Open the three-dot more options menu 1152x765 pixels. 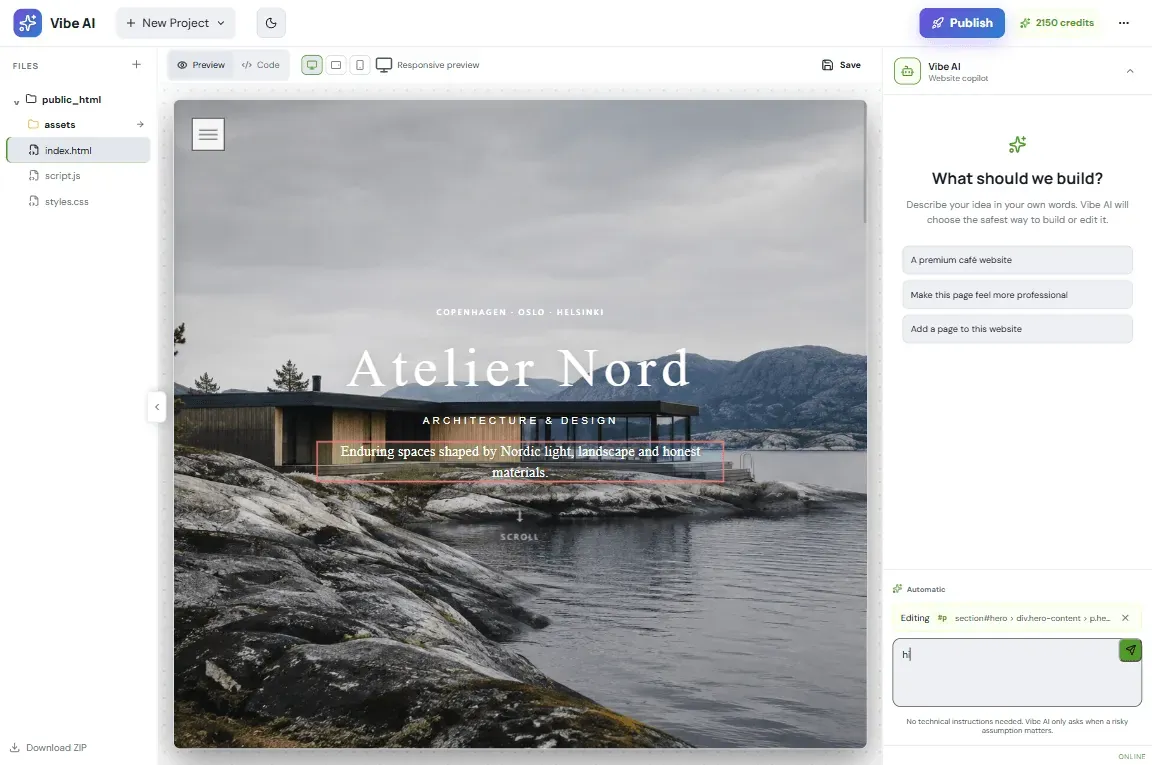[x=1123, y=23]
